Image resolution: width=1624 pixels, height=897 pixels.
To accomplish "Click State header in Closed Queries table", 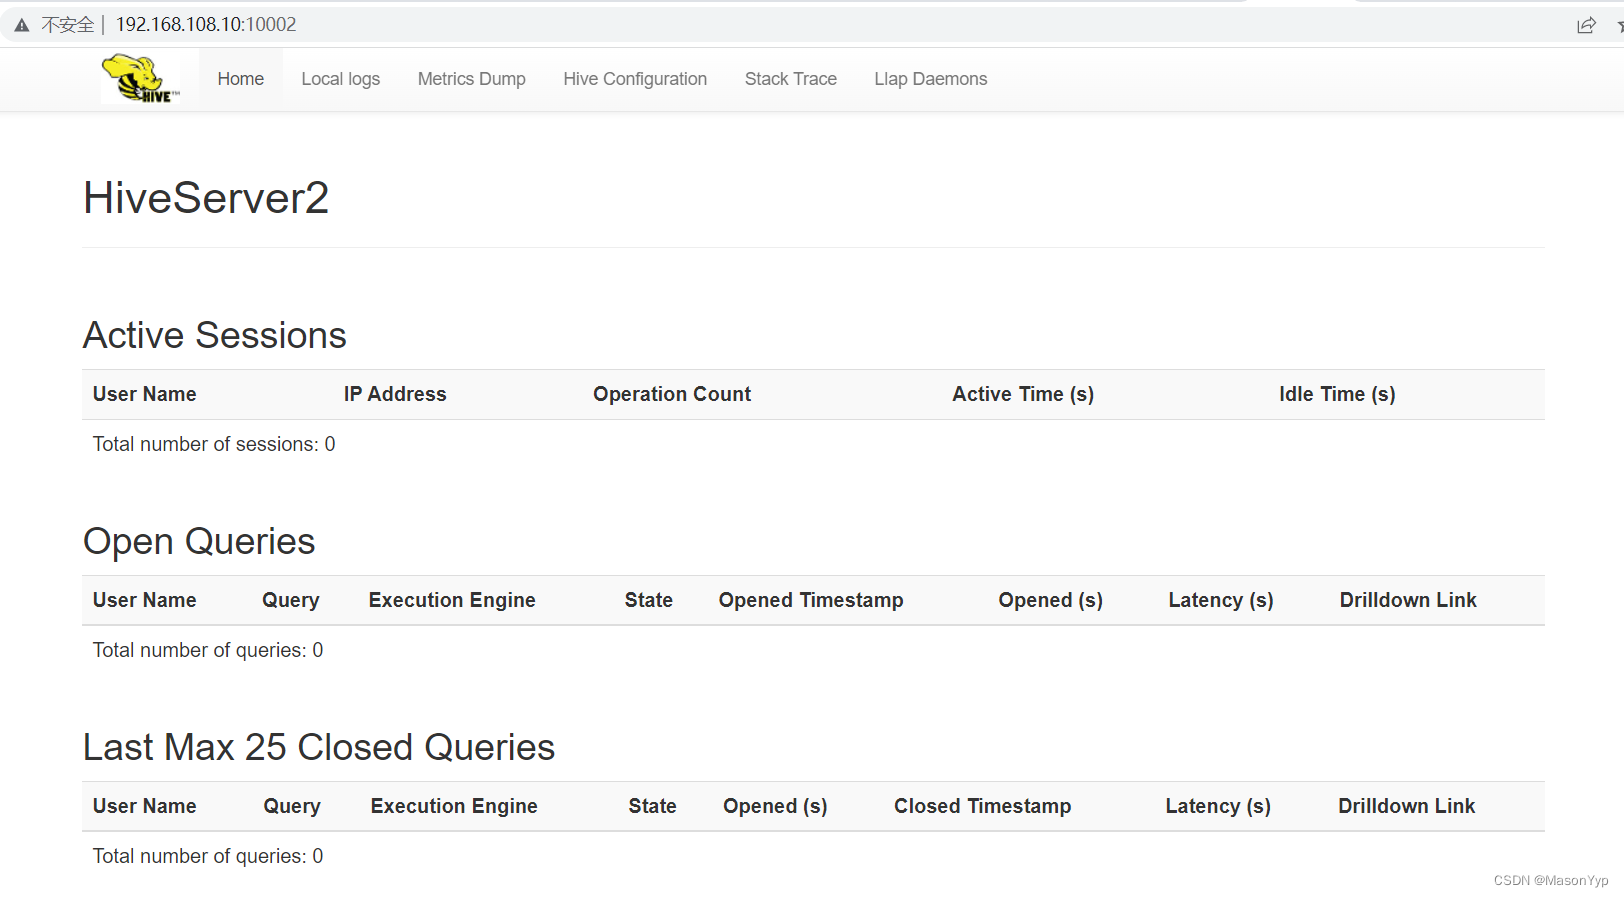I will tap(653, 806).
